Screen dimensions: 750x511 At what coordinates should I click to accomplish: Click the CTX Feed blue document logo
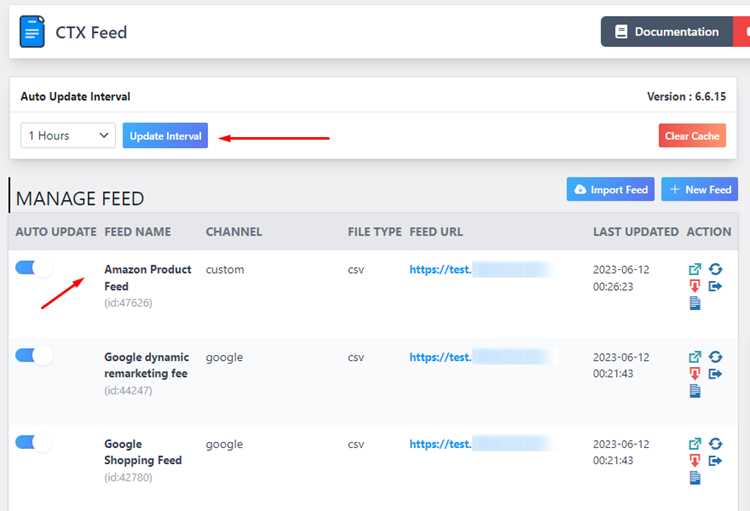tap(32, 32)
